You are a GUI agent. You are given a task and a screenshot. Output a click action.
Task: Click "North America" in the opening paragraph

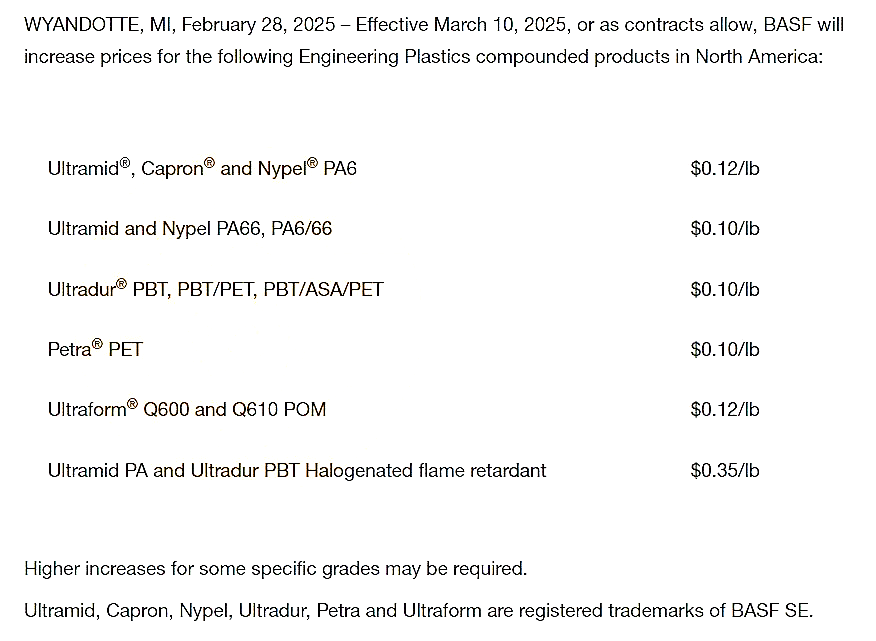[x=761, y=56]
